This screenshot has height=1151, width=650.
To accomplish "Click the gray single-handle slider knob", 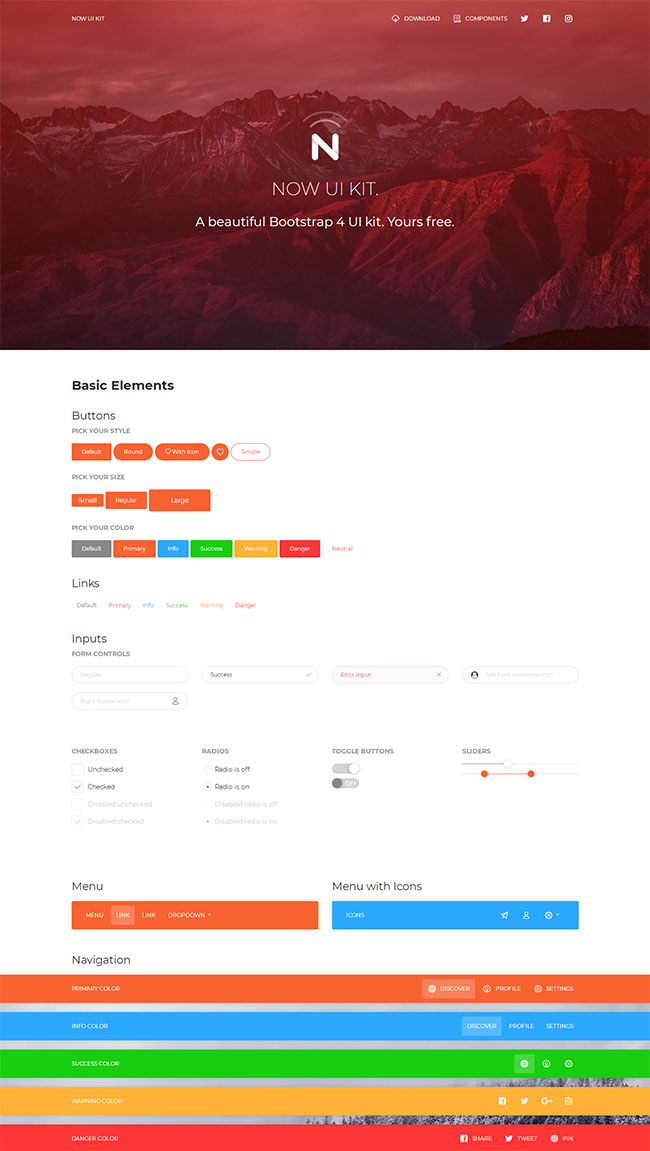I will pos(508,764).
